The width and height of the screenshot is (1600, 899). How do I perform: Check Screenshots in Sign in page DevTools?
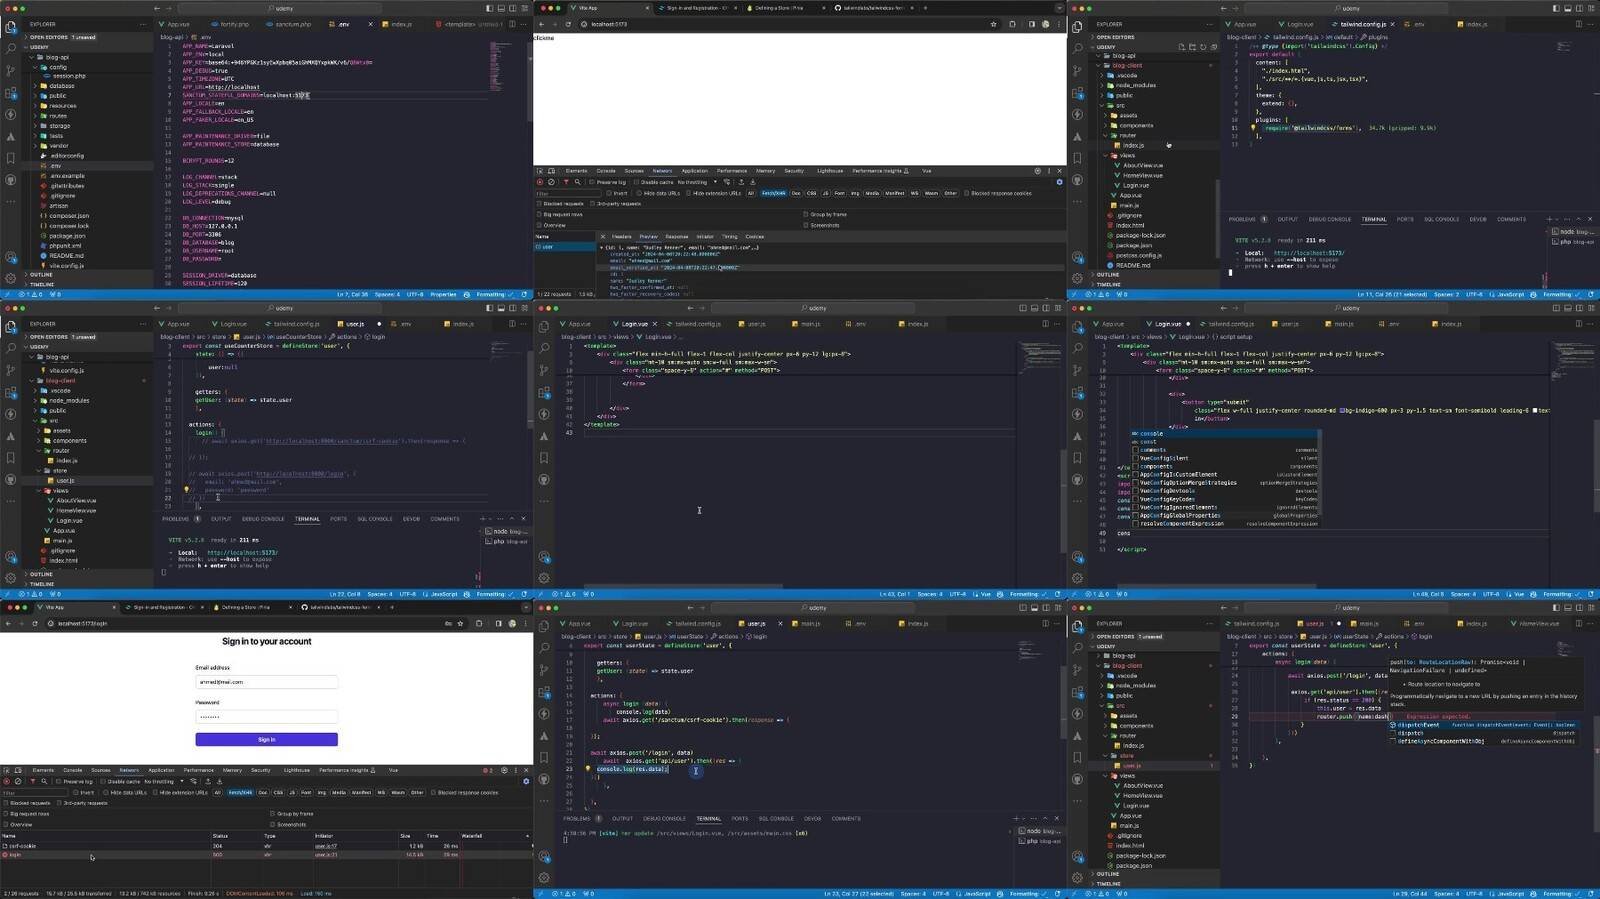point(272,824)
